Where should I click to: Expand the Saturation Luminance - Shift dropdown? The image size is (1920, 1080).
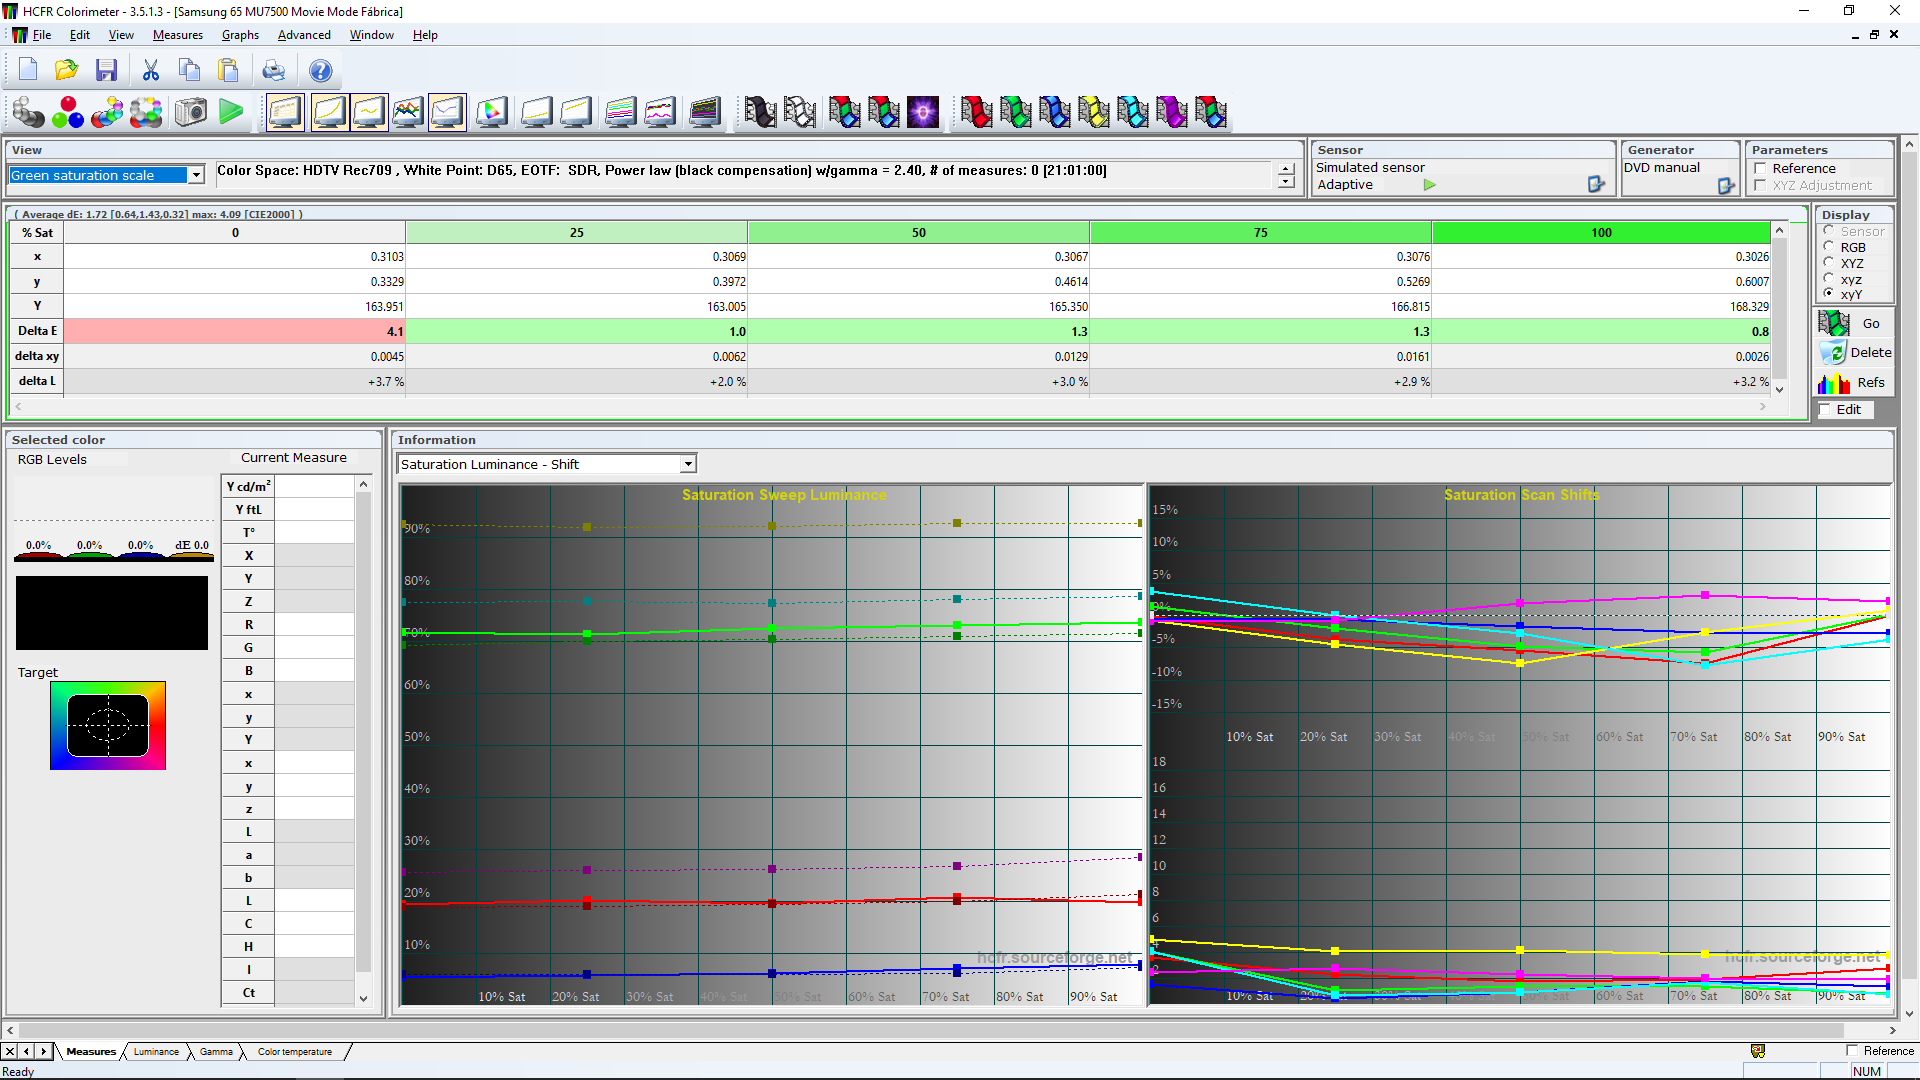pos(688,464)
